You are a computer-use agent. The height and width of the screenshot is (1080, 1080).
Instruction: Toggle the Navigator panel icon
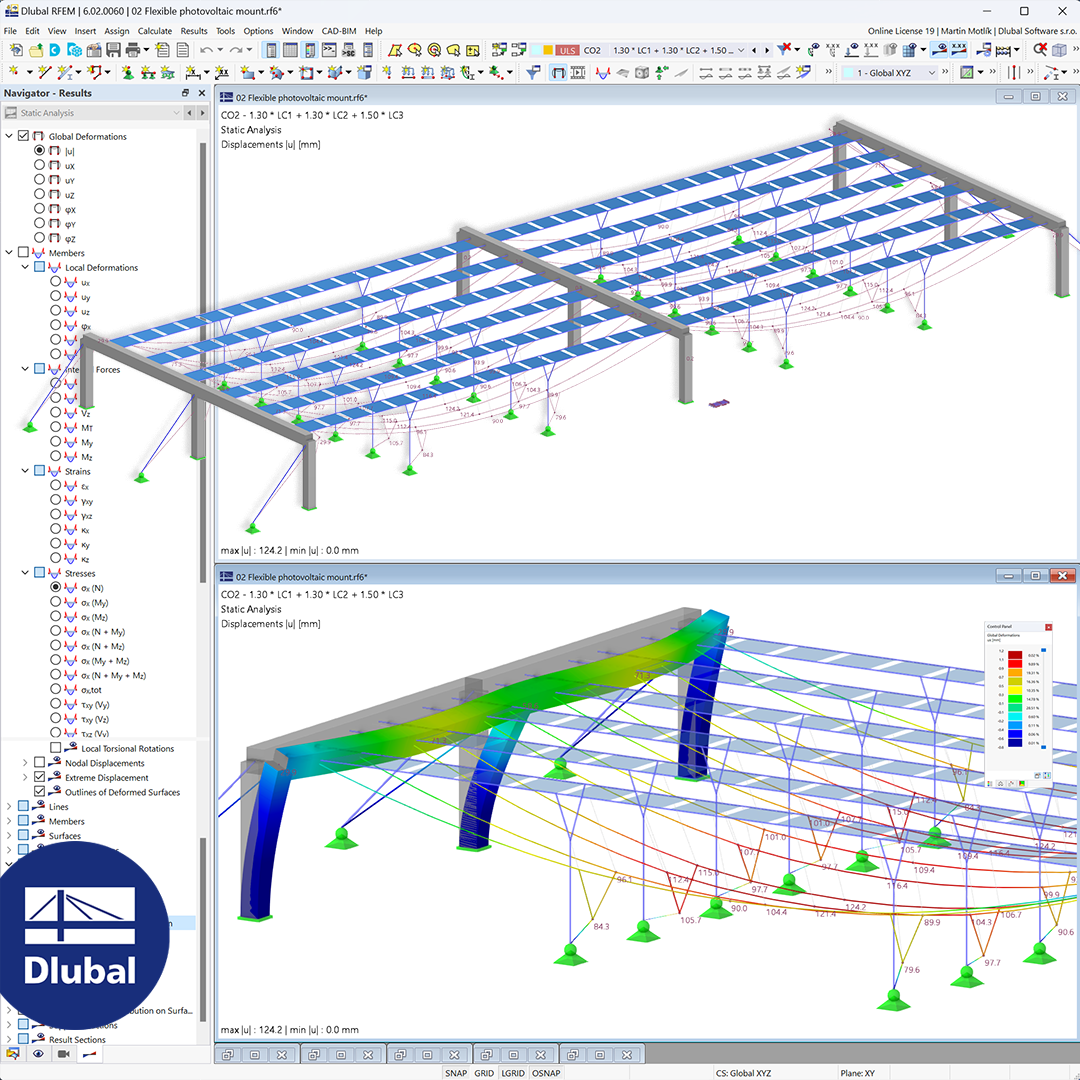click(x=271, y=50)
